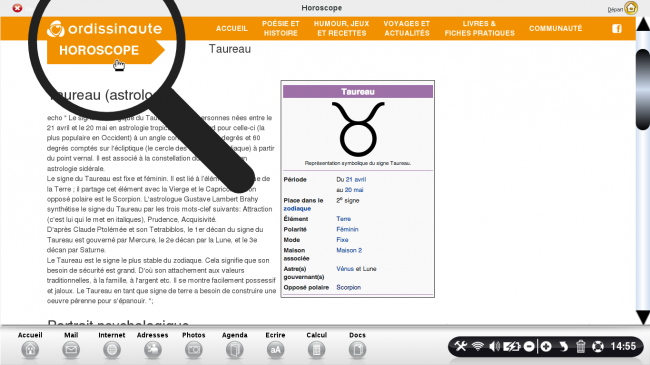
Task: Click the clock showing 14:55
Action: click(x=623, y=346)
